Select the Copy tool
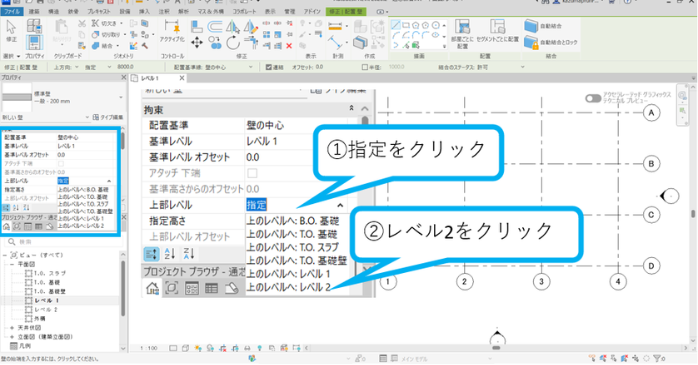The height and width of the screenshot is (365, 698). click(215, 43)
